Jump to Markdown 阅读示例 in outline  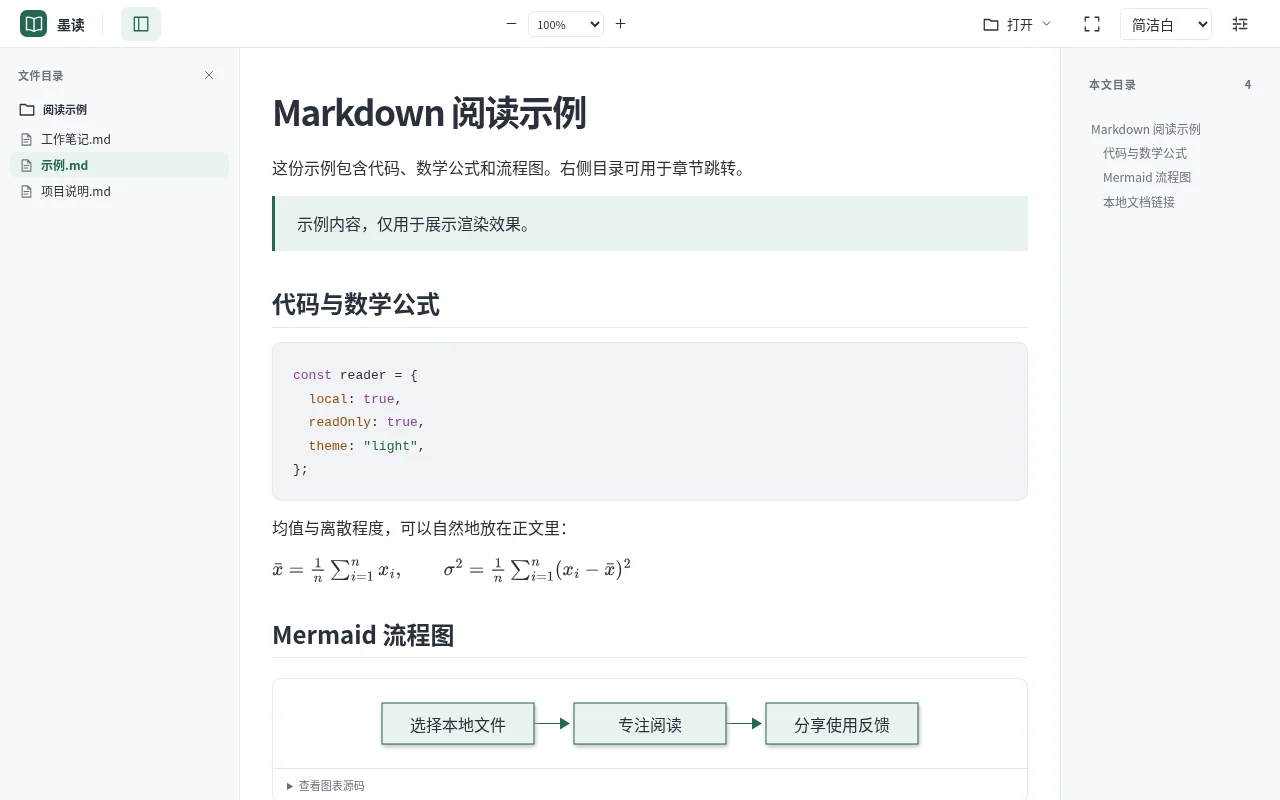click(x=1146, y=129)
